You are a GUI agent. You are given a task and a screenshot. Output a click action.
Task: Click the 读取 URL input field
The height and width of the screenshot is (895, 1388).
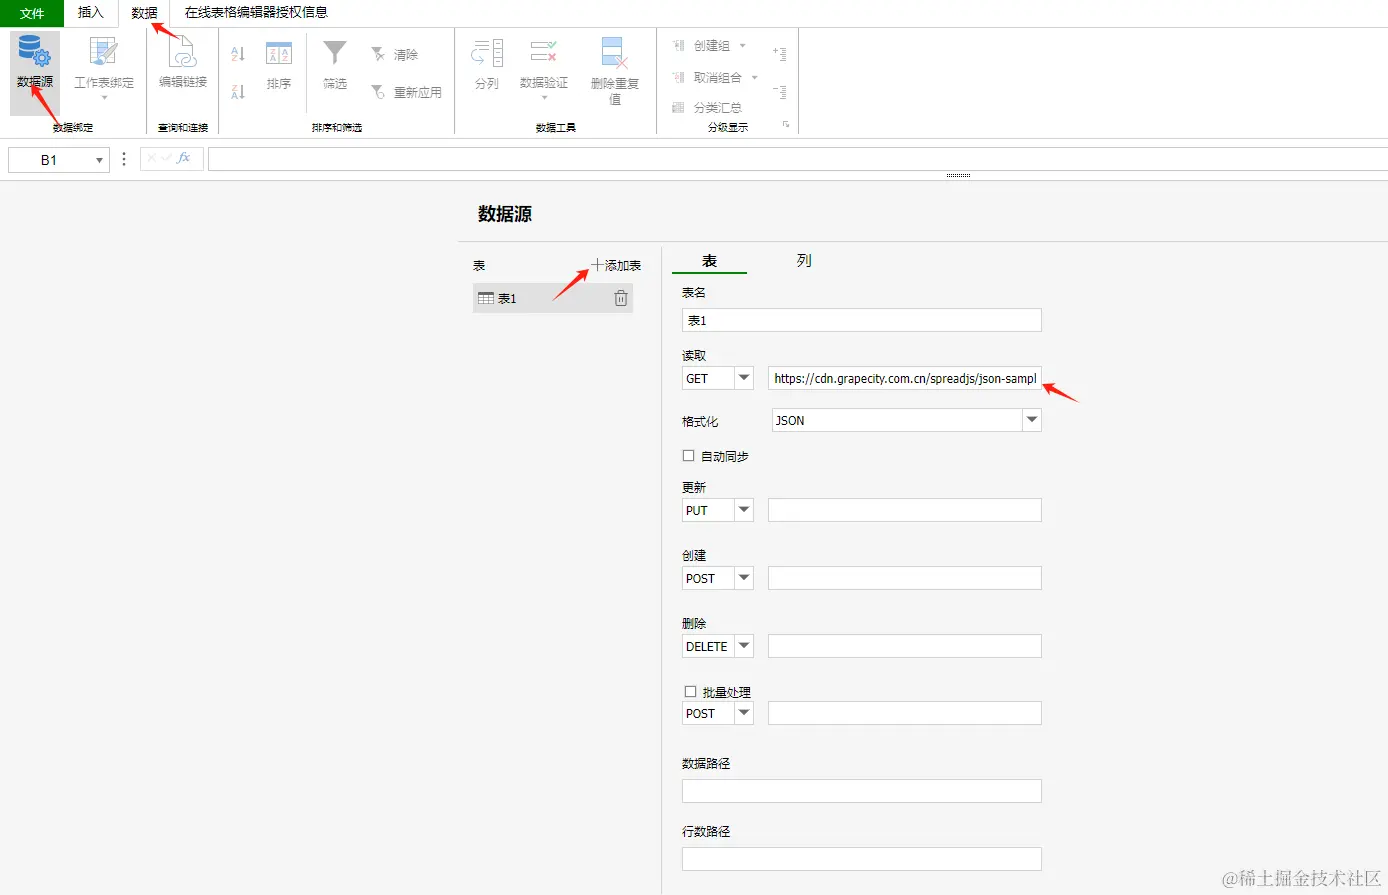905,378
